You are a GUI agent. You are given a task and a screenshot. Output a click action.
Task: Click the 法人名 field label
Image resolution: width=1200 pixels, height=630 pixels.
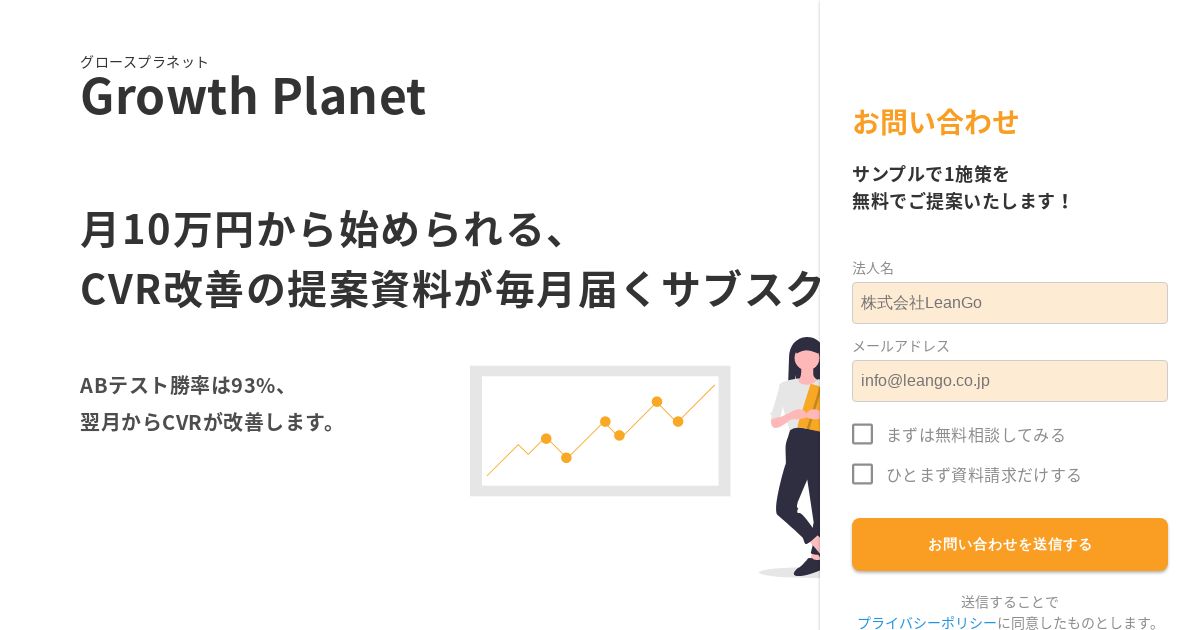(x=873, y=268)
